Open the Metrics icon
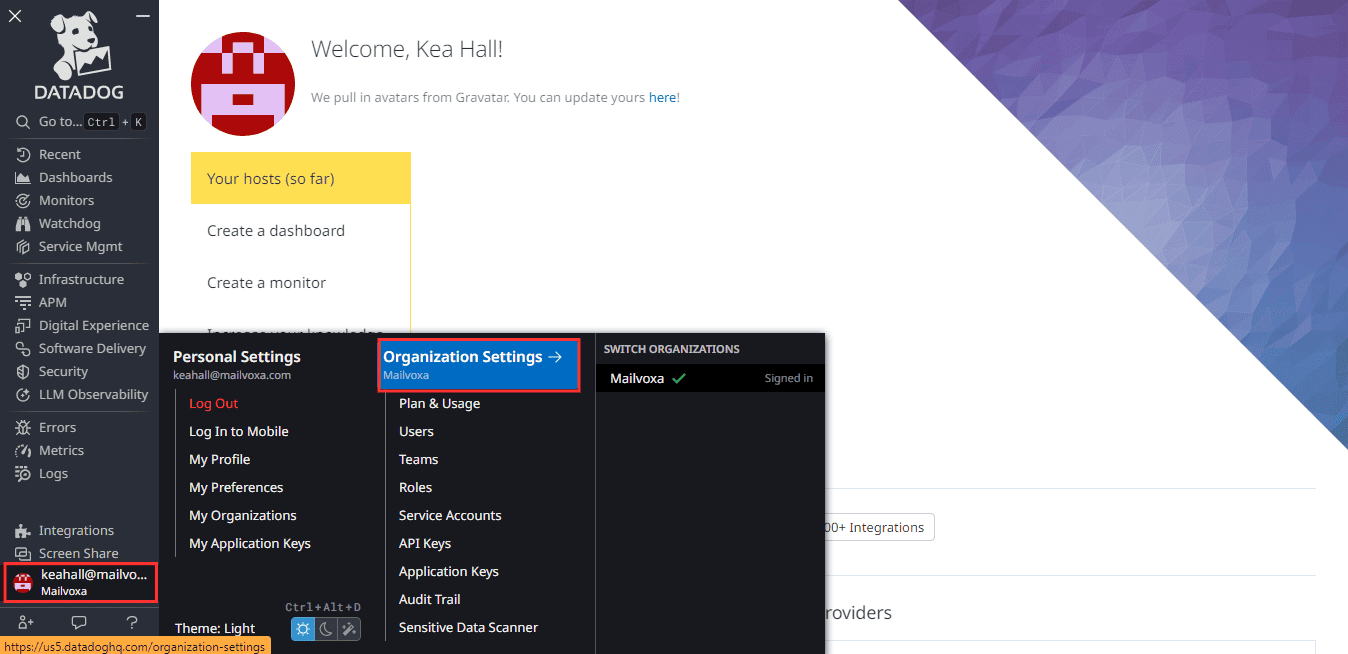This screenshot has width=1348, height=654. (x=23, y=451)
